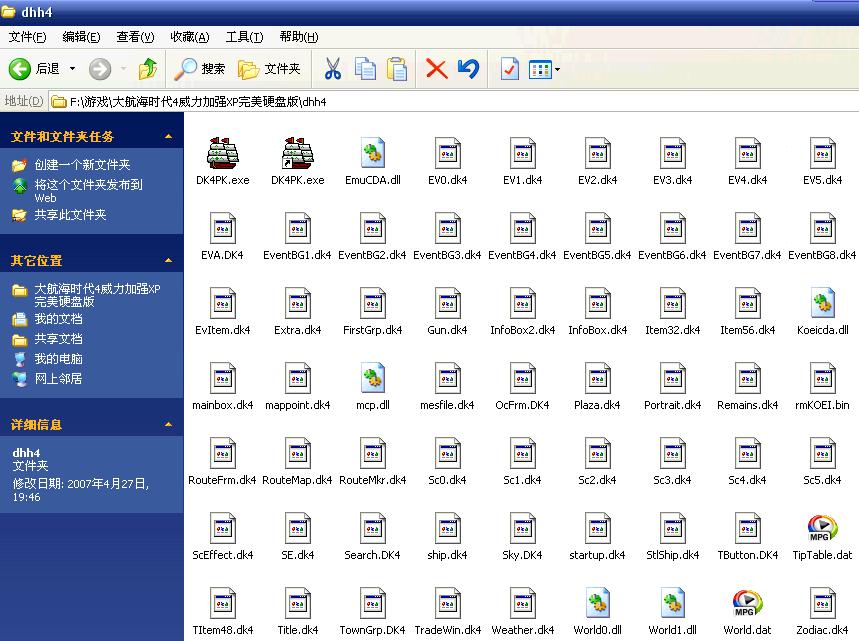Click the Cut scissors toolbar icon
Viewport: 859px width, 641px height.
pos(333,69)
